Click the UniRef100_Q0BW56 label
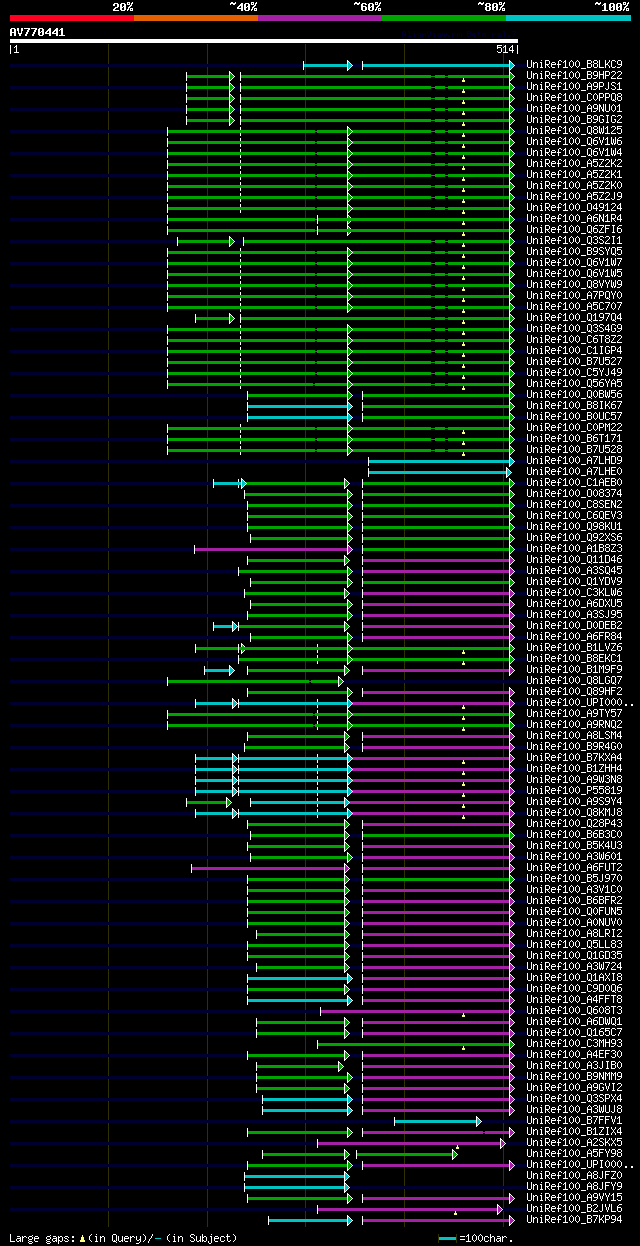The image size is (640, 1246). (574, 394)
